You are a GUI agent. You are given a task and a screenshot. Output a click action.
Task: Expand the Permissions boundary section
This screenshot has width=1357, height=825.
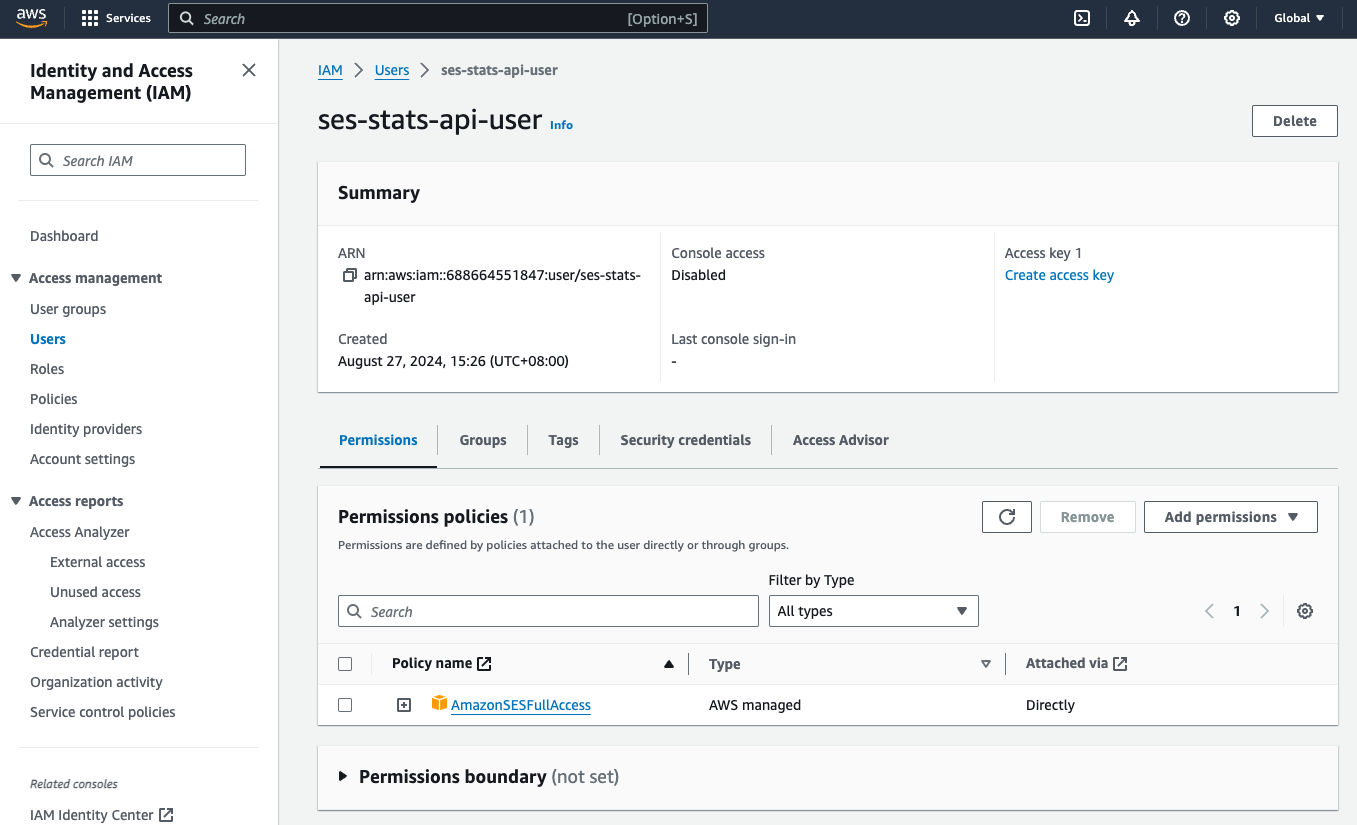point(343,776)
